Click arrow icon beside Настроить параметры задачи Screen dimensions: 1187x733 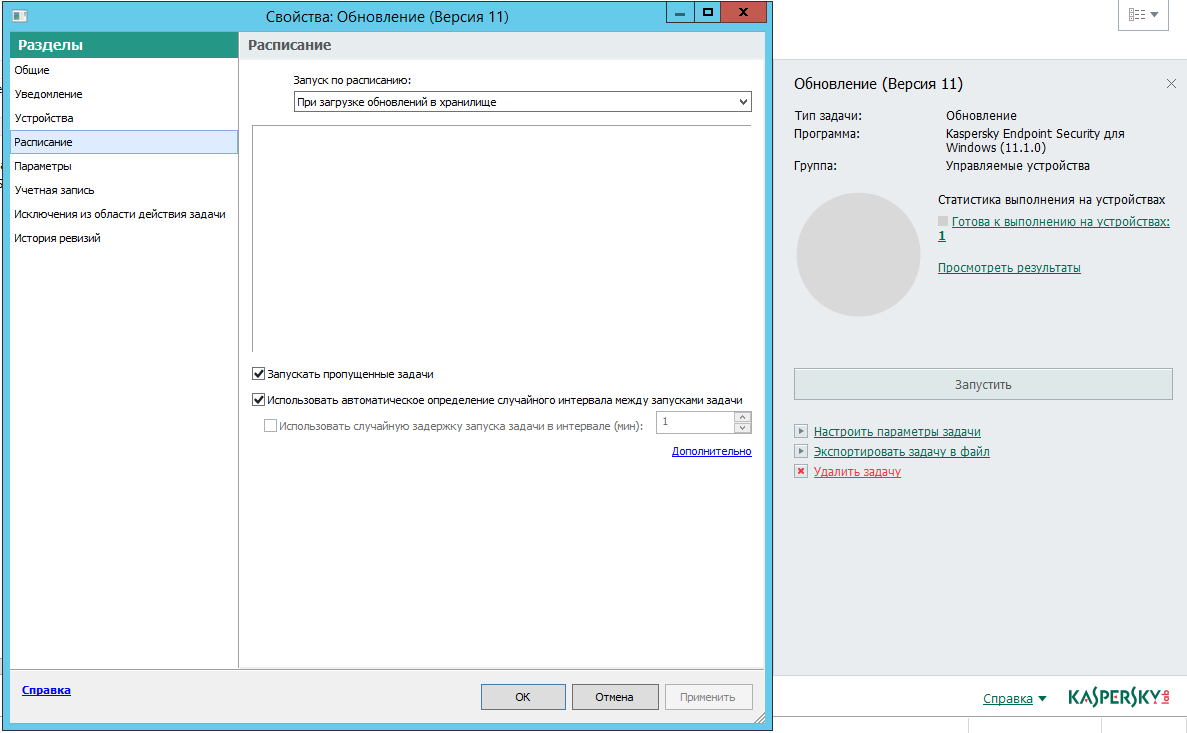tap(801, 431)
